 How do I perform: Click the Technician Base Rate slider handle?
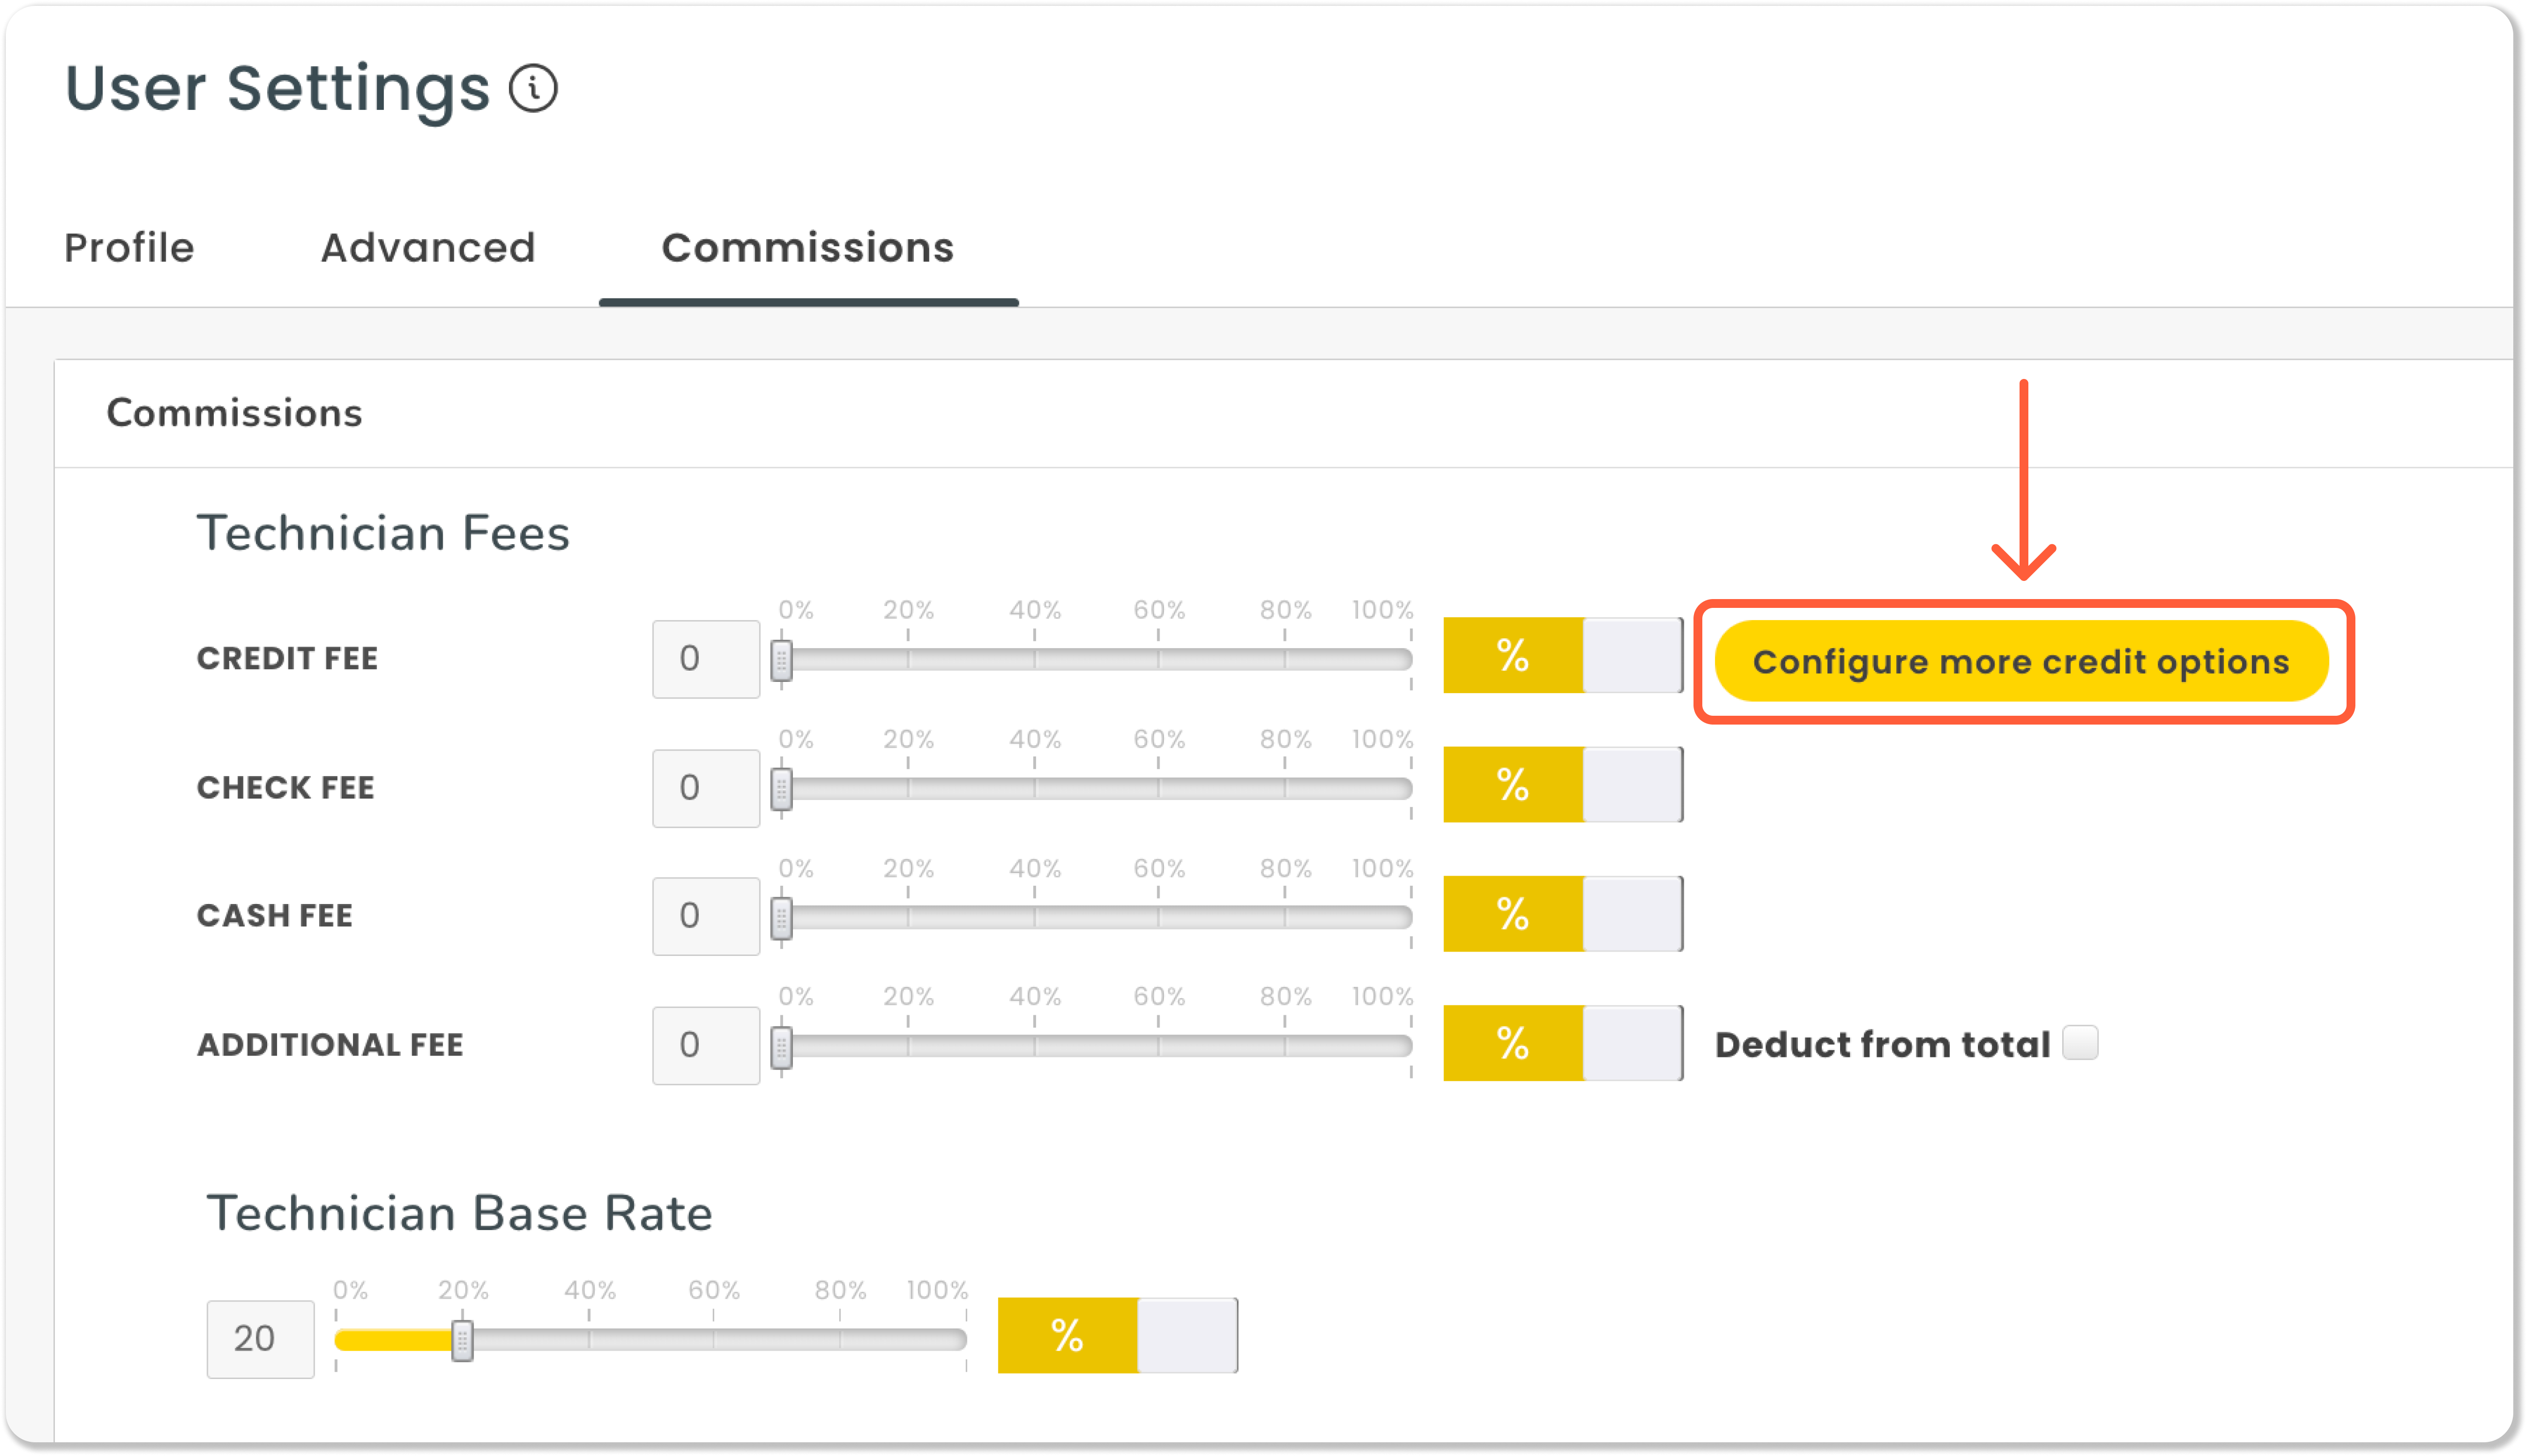click(462, 1341)
